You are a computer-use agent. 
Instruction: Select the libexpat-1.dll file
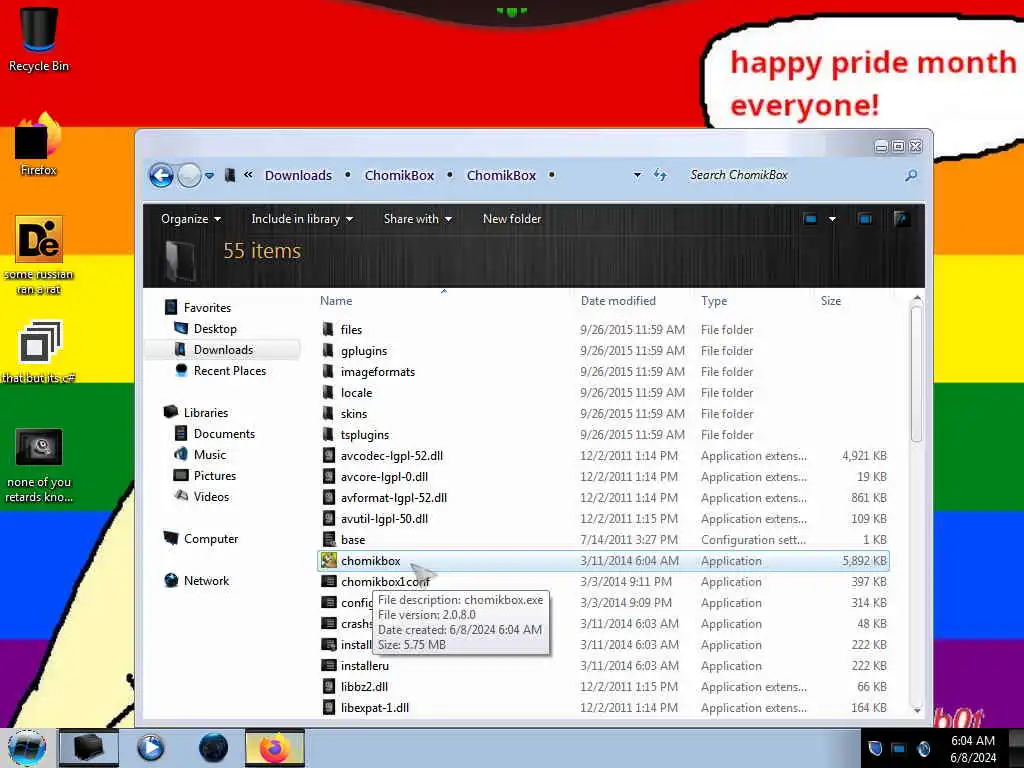pos(375,707)
